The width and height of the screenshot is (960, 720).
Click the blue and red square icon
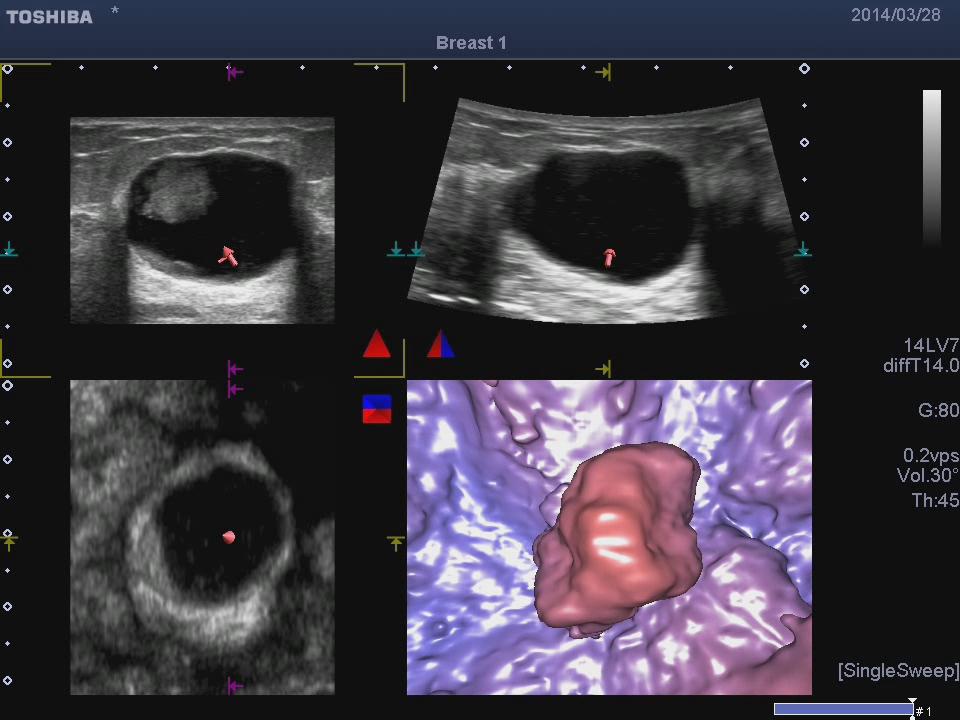377,409
